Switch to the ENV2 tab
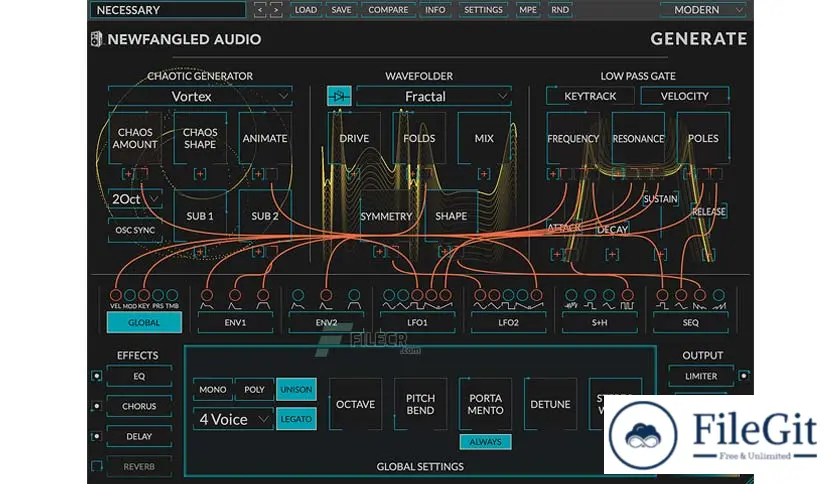This screenshot has width=836, height=484. (326, 322)
